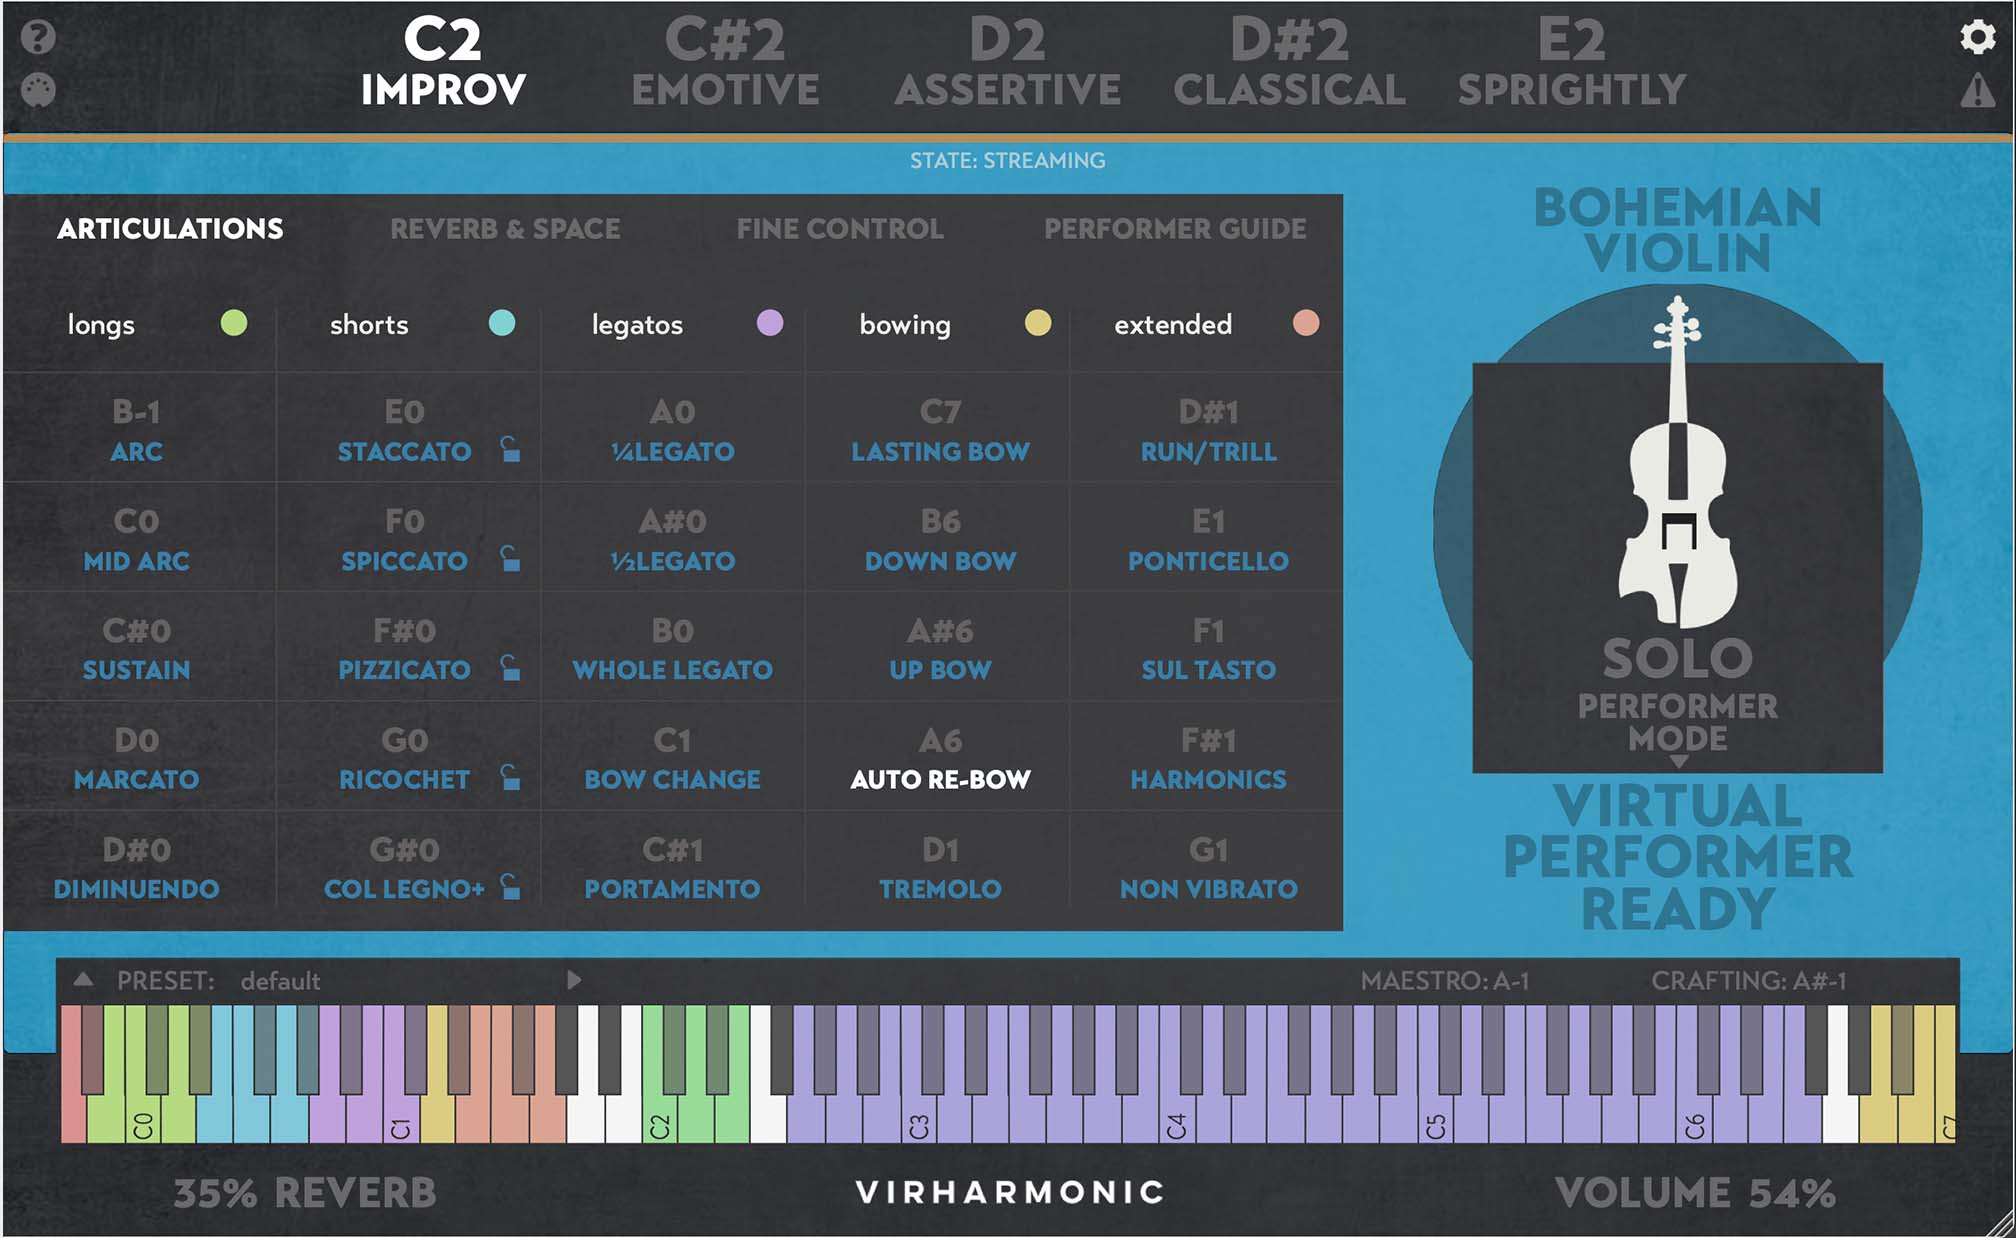Click the color palette icon
Image resolution: width=2016 pixels, height=1238 pixels.
pos(38,90)
